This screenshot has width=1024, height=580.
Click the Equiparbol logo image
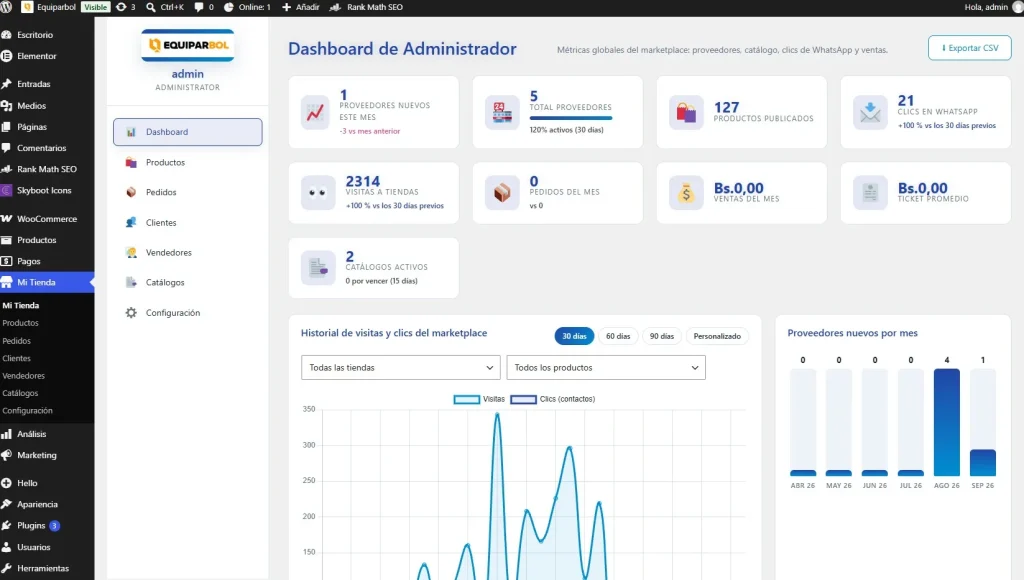pyautogui.click(x=187, y=45)
